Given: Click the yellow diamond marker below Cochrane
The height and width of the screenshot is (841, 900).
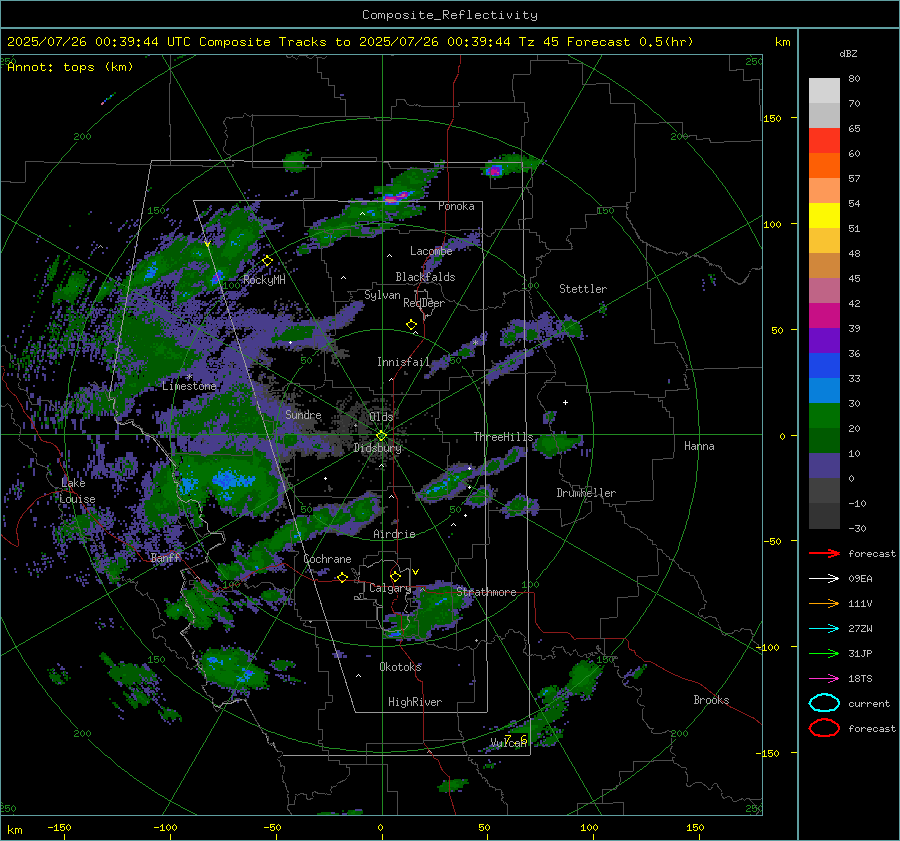Looking at the screenshot, I should click(x=342, y=578).
